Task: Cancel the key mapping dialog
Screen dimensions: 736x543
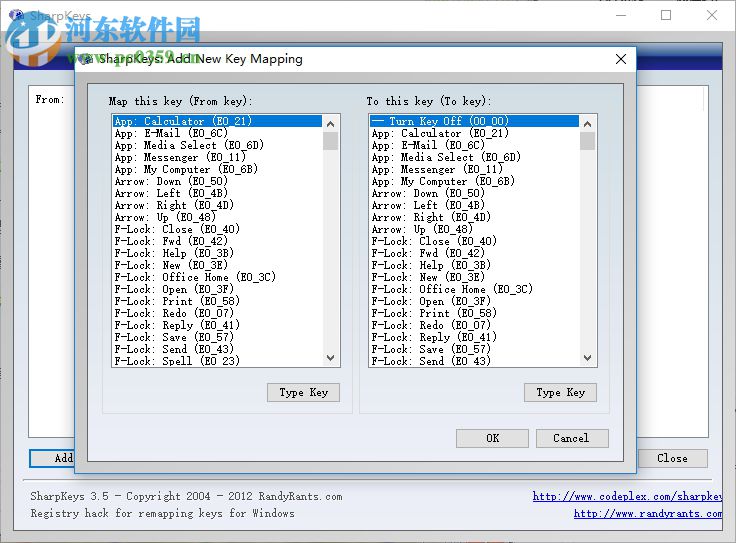Action: [572, 438]
